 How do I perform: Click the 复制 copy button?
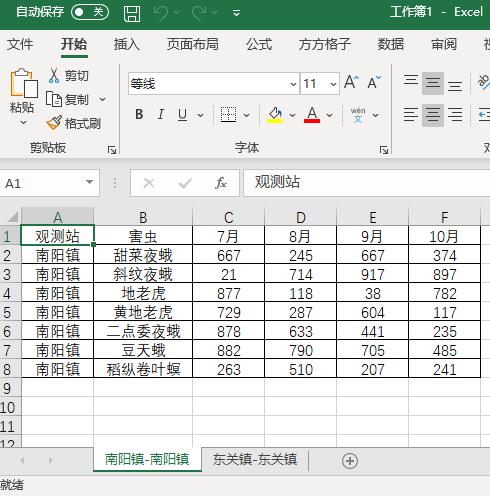[x=68, y=99]
